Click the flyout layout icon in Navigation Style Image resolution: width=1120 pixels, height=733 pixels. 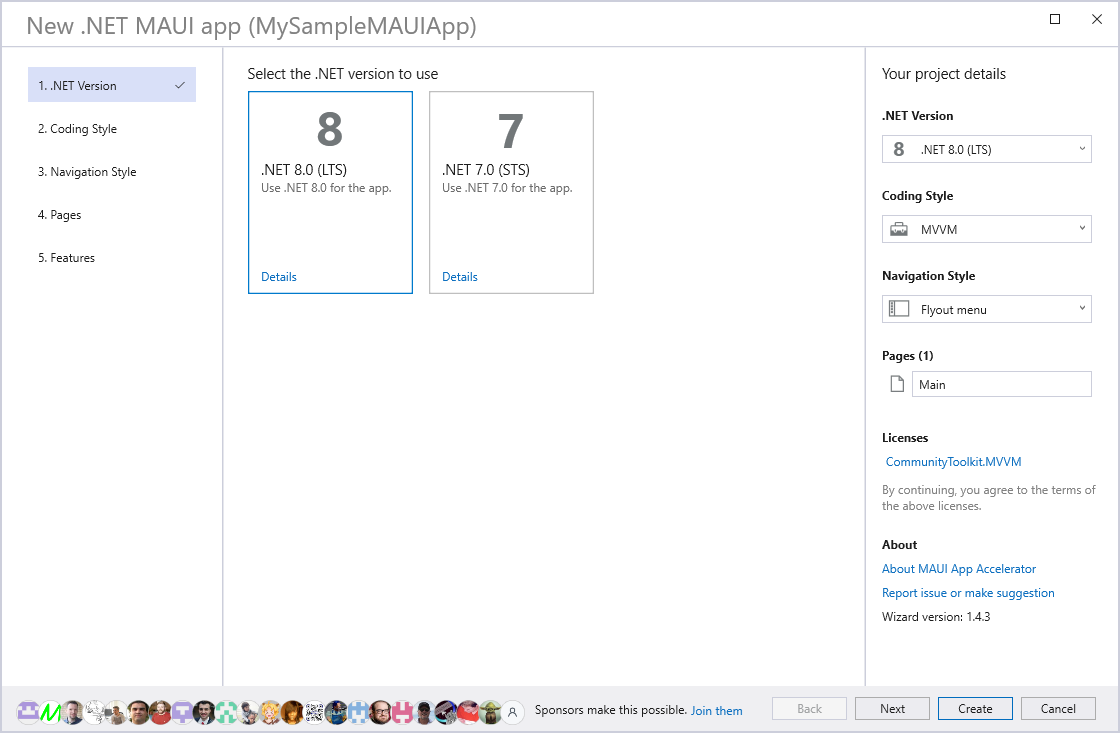coord(899,309)
